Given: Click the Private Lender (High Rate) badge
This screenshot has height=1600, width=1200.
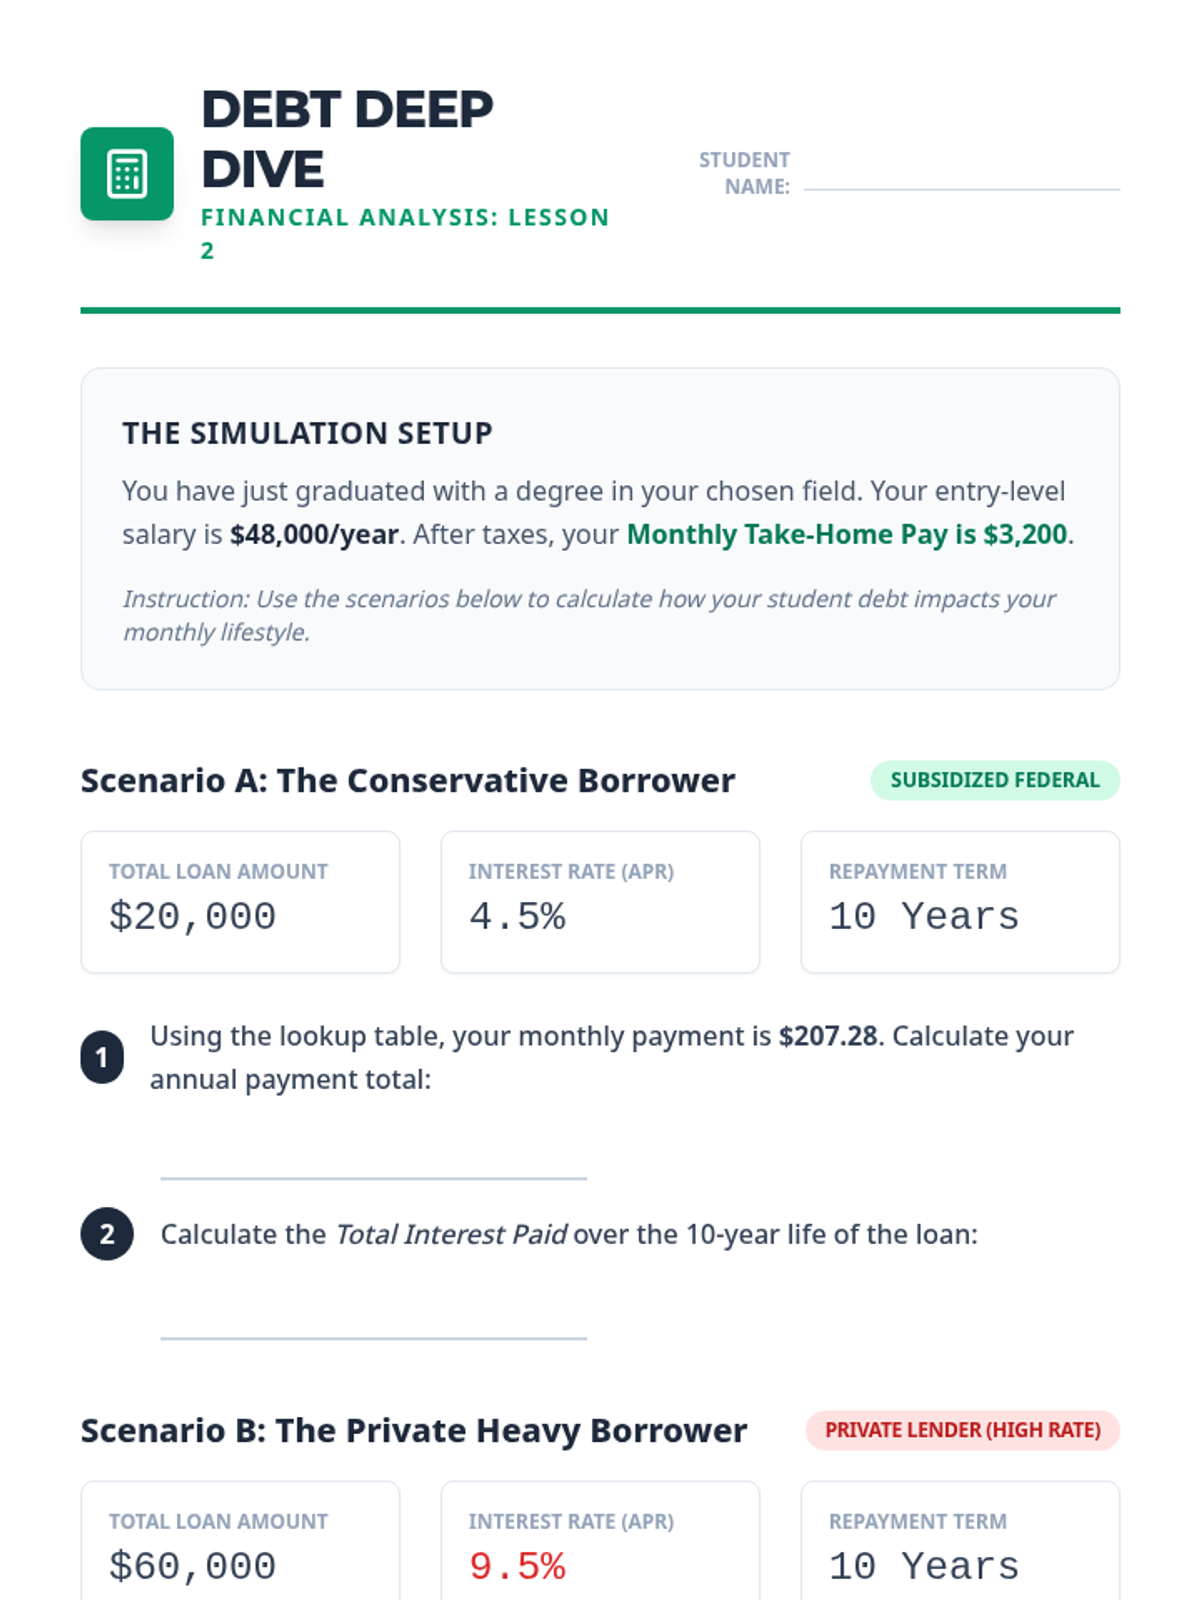Looking at the screenshot, I should click(x=962, y=1430).
